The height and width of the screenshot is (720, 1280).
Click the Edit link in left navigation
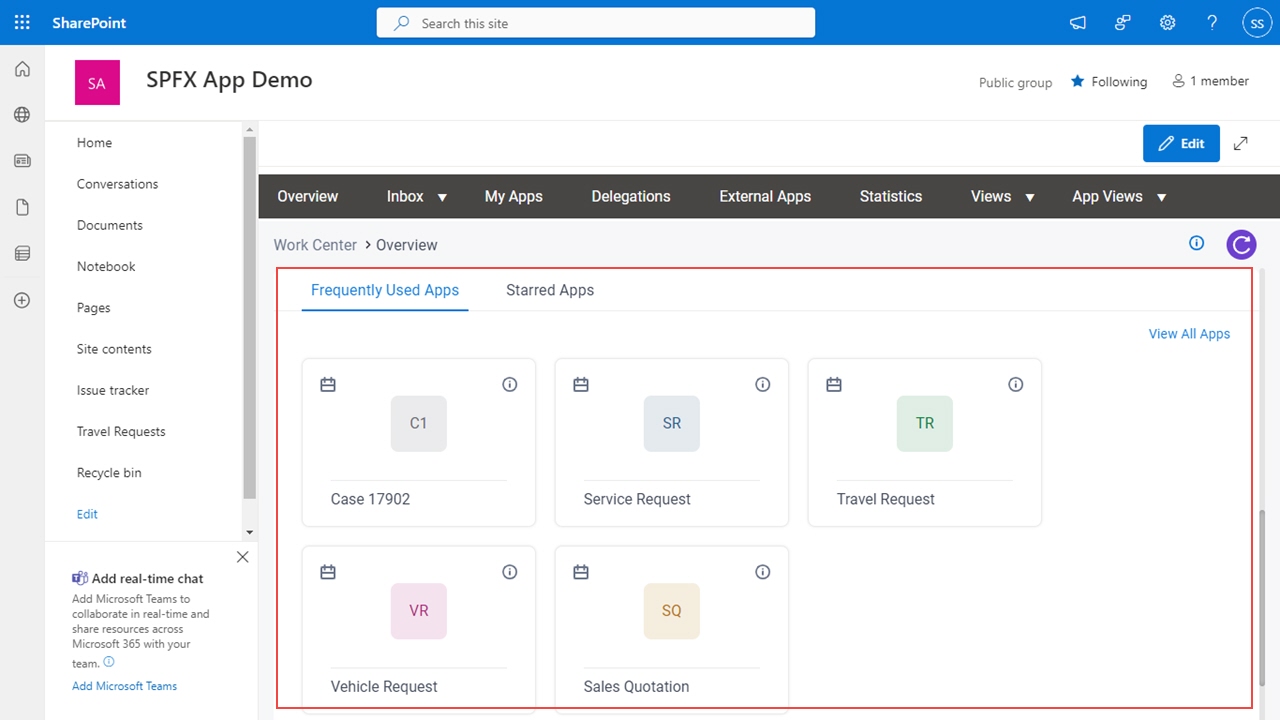[x=87, y=514]
